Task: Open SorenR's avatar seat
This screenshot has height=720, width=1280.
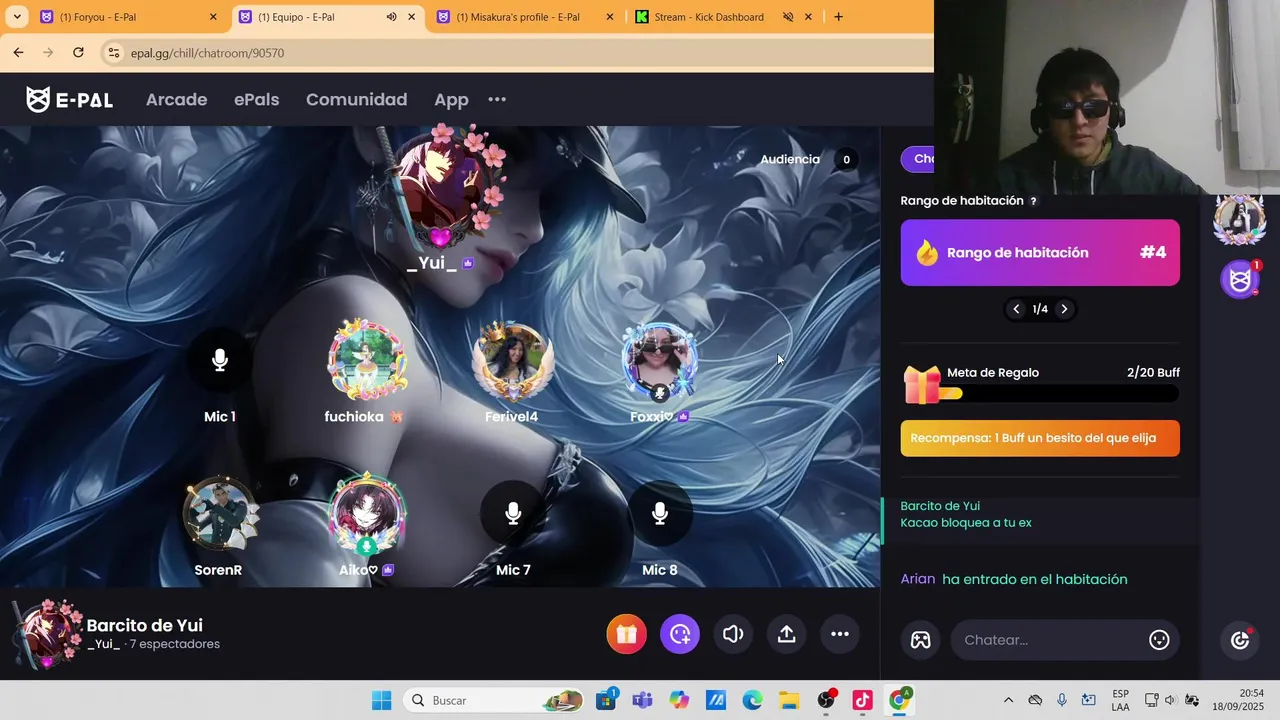Action: click(220, 514)
